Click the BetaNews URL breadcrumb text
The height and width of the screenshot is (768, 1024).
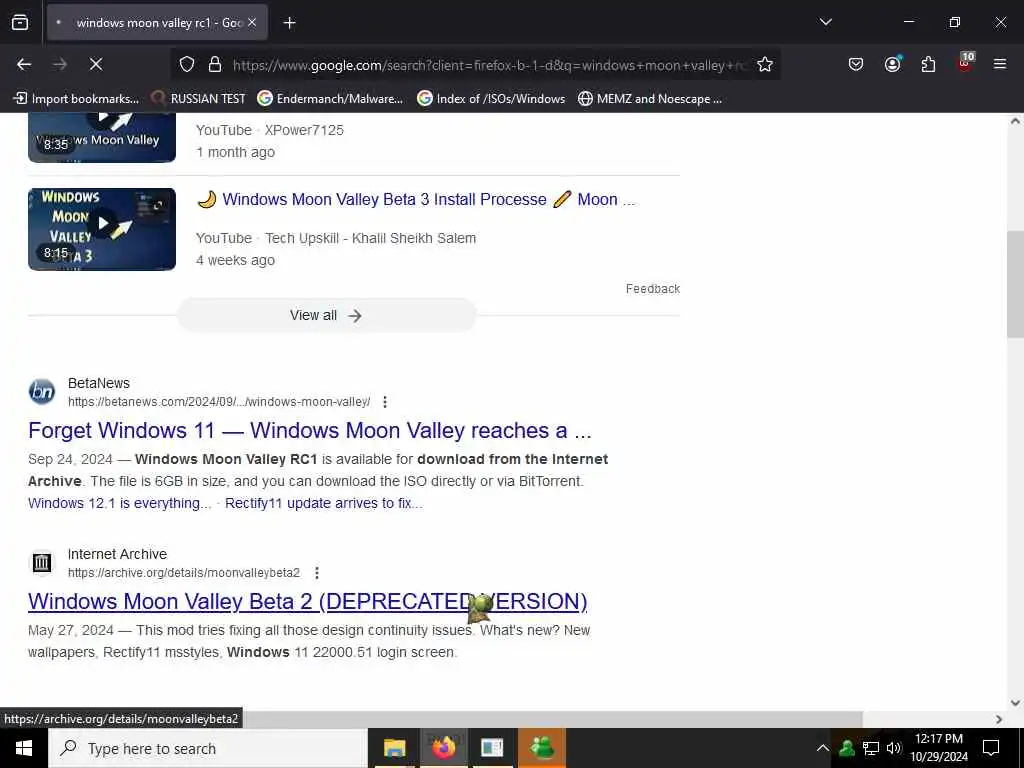click(x=219, y=402)
